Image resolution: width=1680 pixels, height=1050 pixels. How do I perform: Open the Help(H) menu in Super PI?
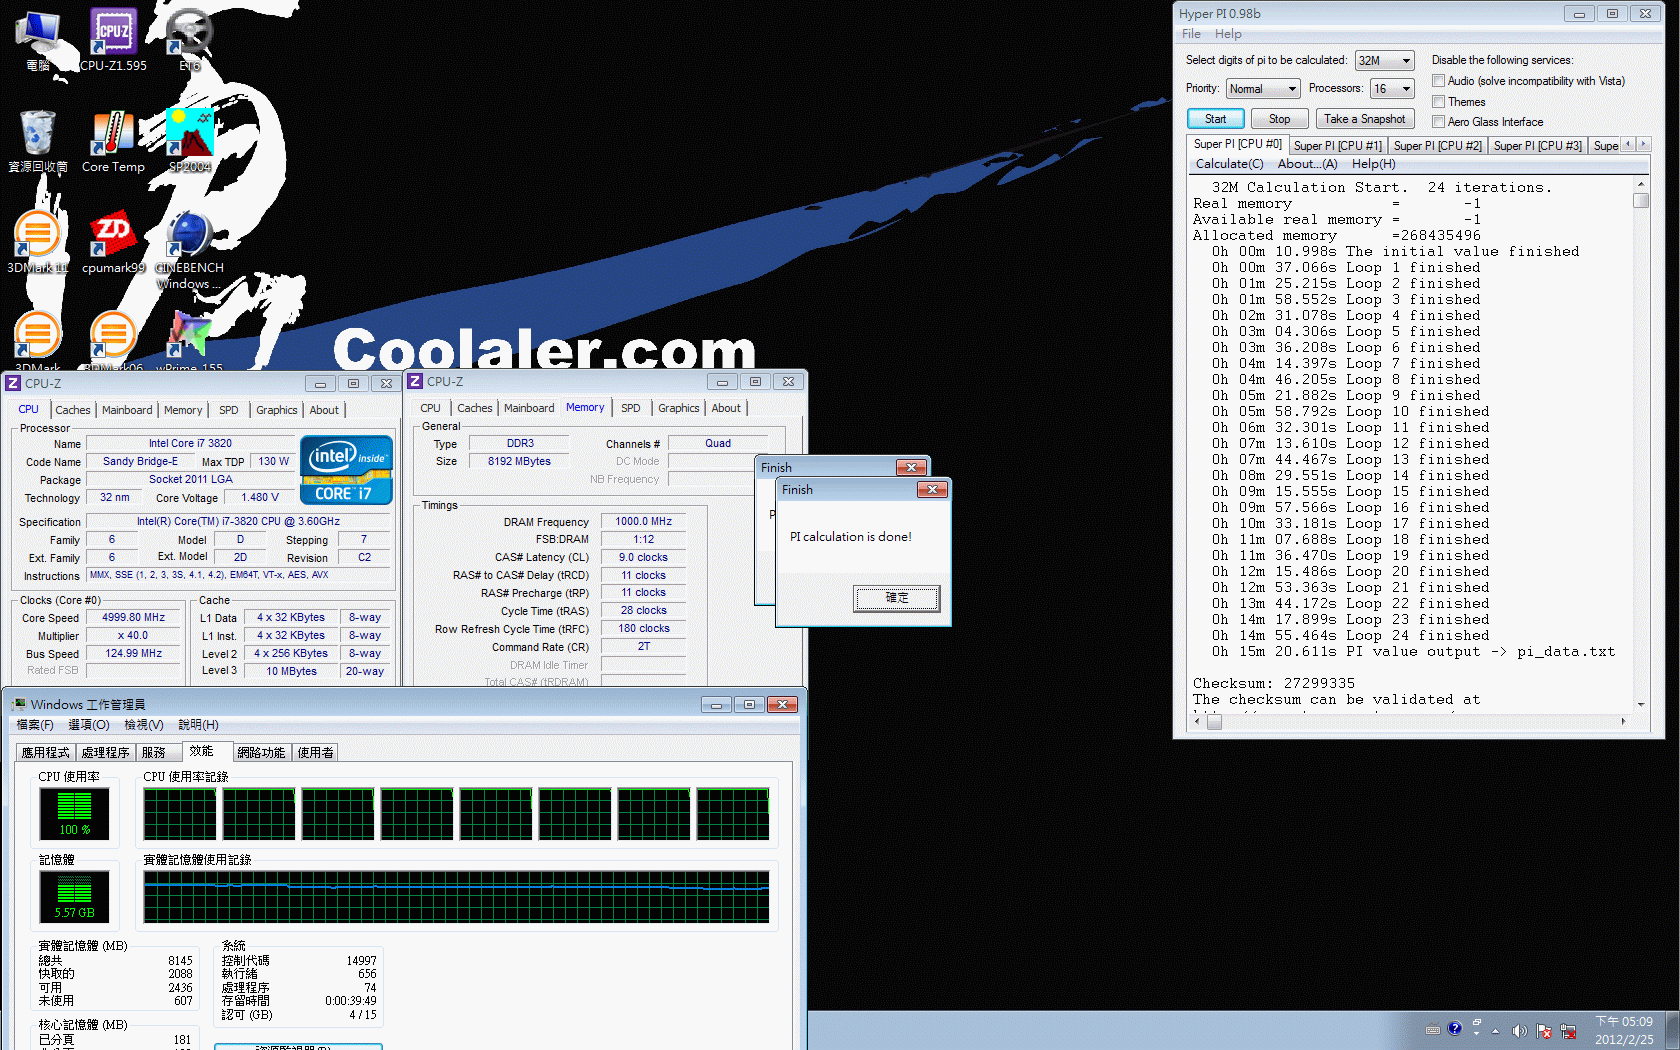(x=1373, y=164)
